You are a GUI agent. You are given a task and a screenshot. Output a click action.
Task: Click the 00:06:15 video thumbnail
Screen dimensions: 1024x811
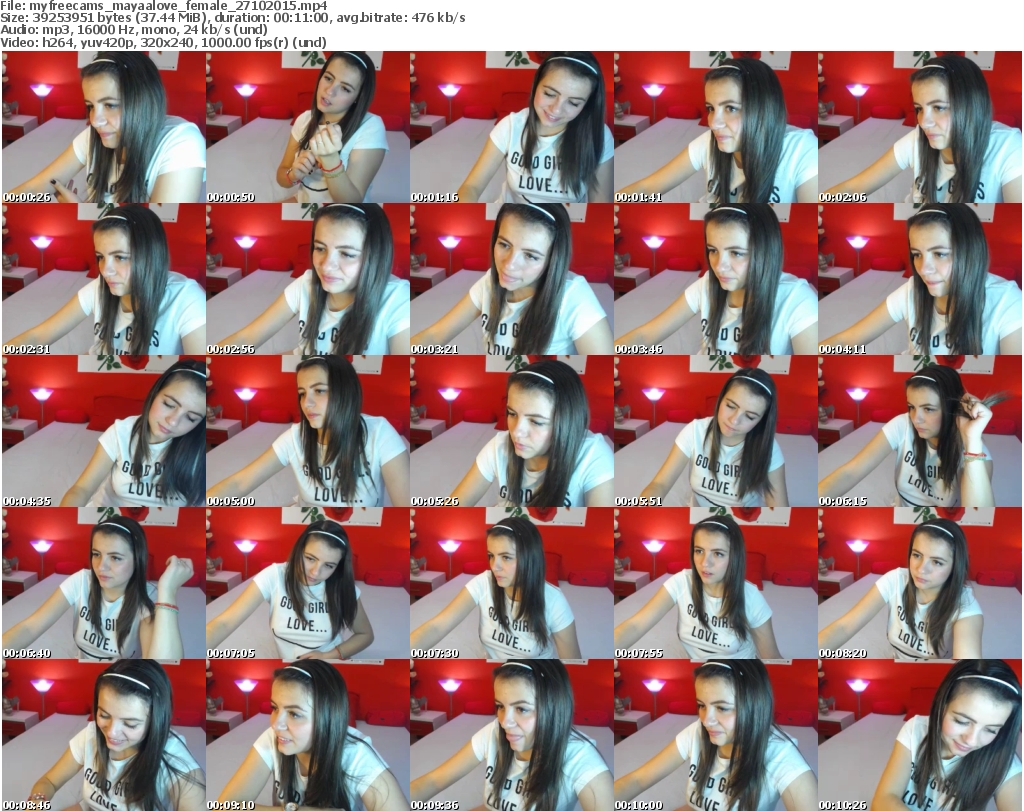click(920, 432)
